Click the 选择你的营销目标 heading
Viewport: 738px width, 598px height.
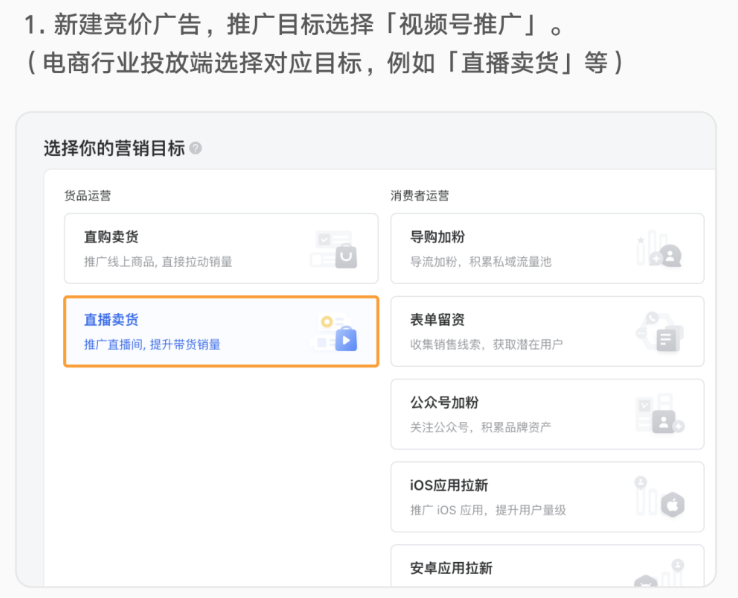(x=114, y=148)
